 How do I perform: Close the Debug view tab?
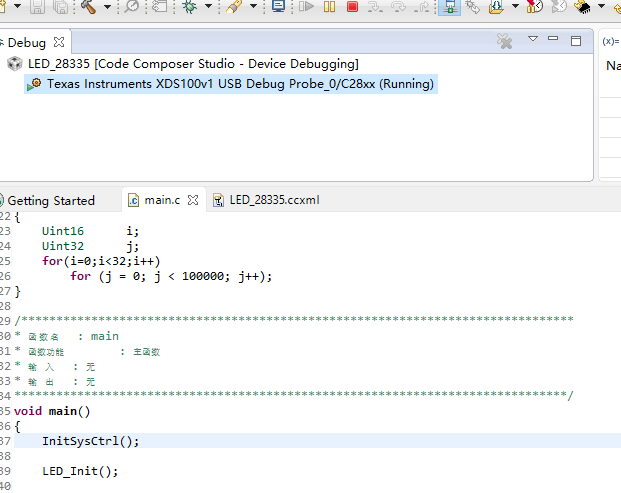(59, 42)
